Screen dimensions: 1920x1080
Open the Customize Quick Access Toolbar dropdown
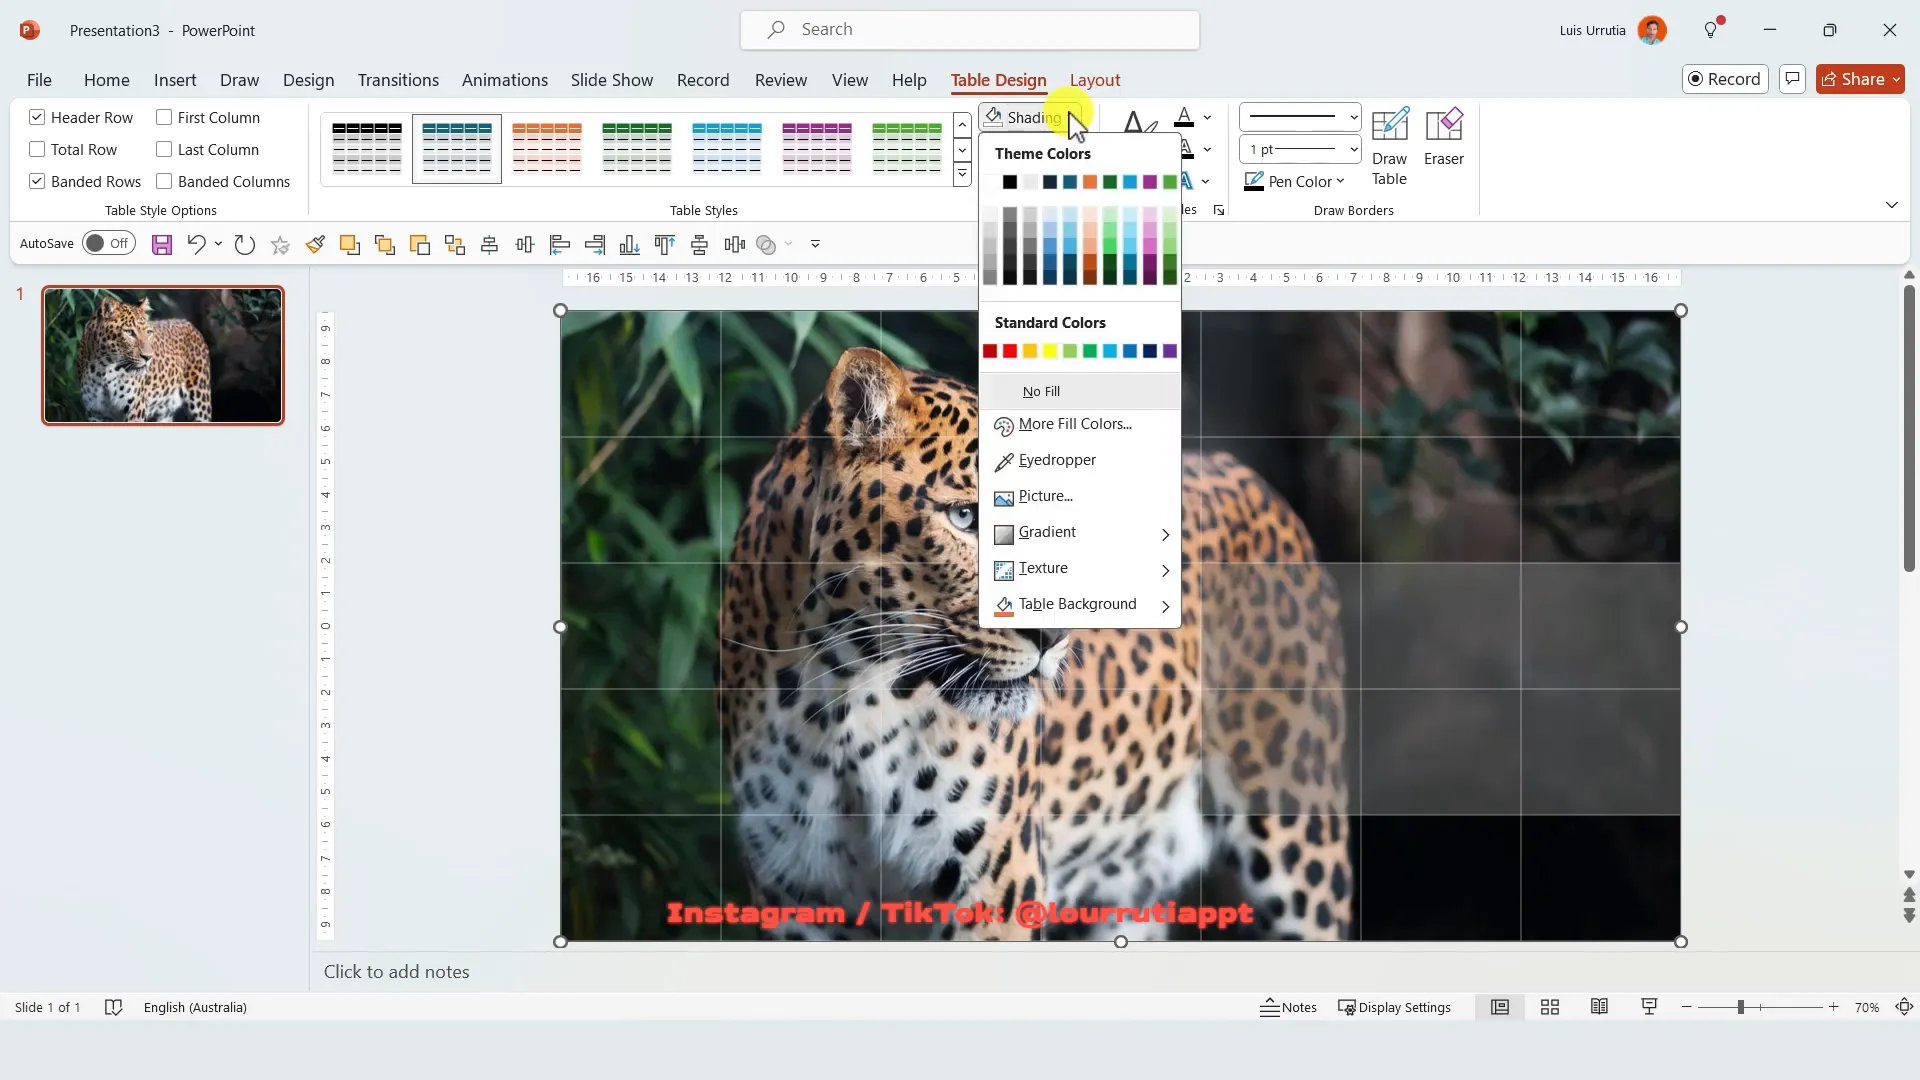click(x=815, y=244)
